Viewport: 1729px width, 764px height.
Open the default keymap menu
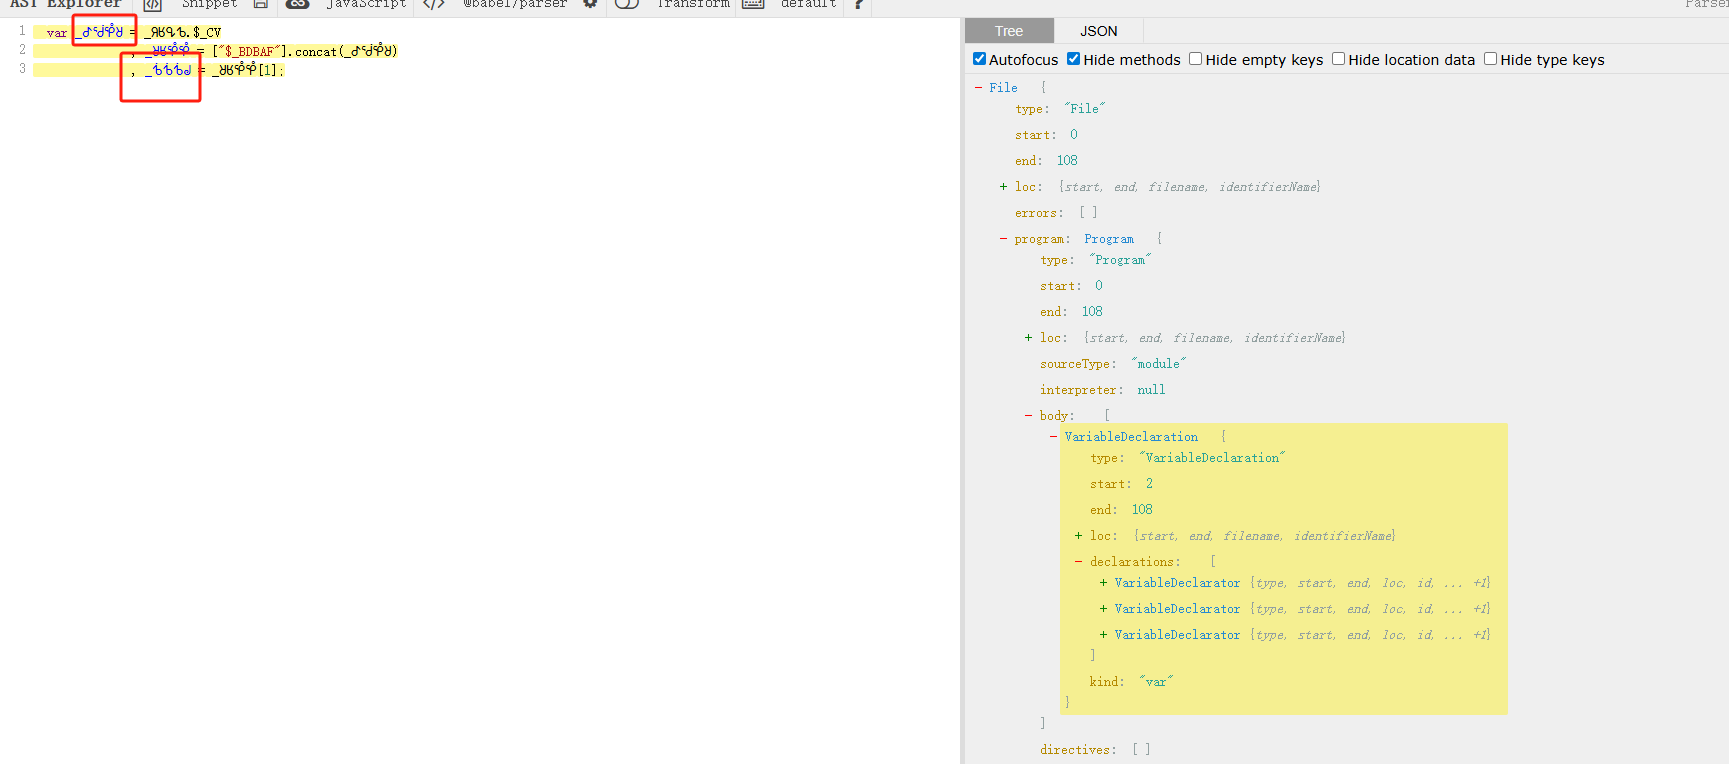tap(809, 4)
